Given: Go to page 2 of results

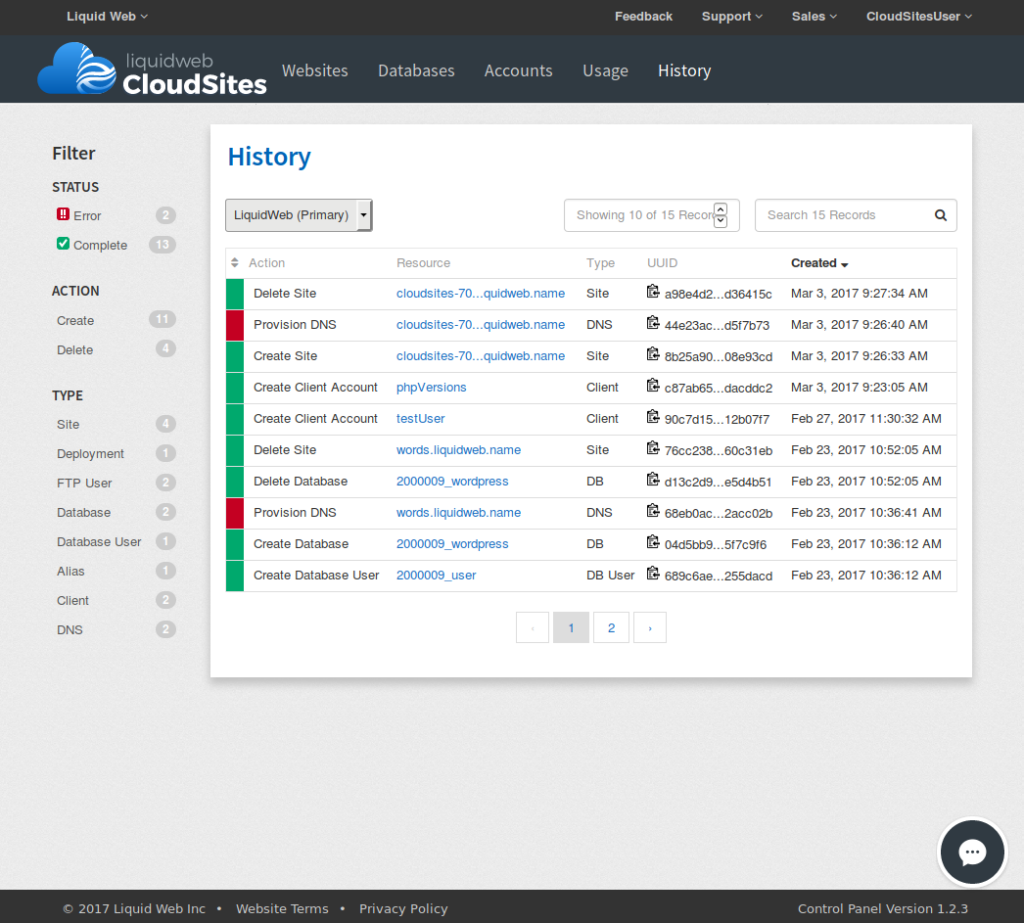Looking at the screenshot, I should pyautogui.click(x=611, y=628).
